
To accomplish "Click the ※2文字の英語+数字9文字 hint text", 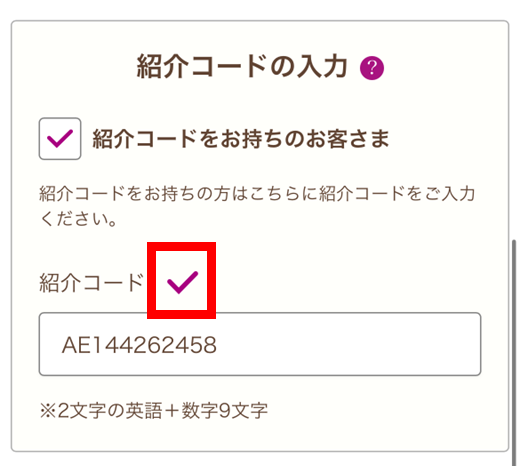I will click(154, 410).
